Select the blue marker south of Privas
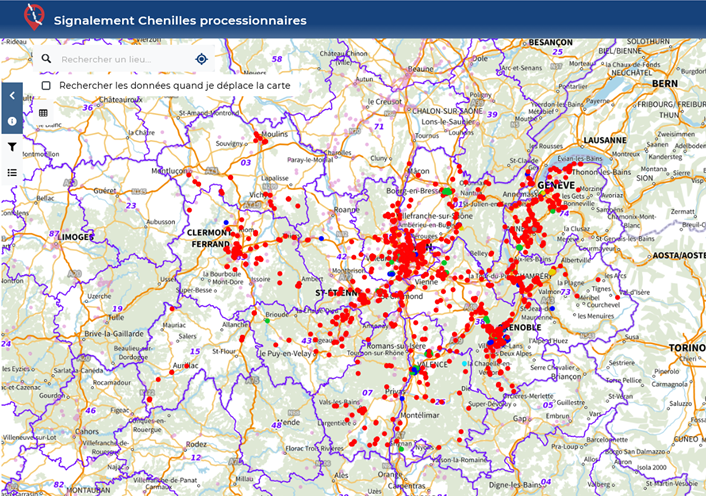Viewport: 706px width, 496px height. pos(402,398)
